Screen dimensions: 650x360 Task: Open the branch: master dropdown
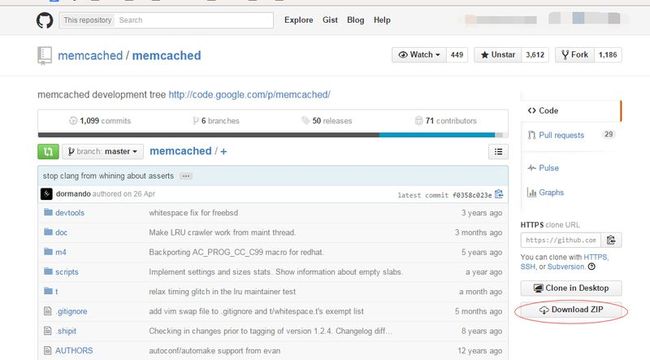[103, 151]
